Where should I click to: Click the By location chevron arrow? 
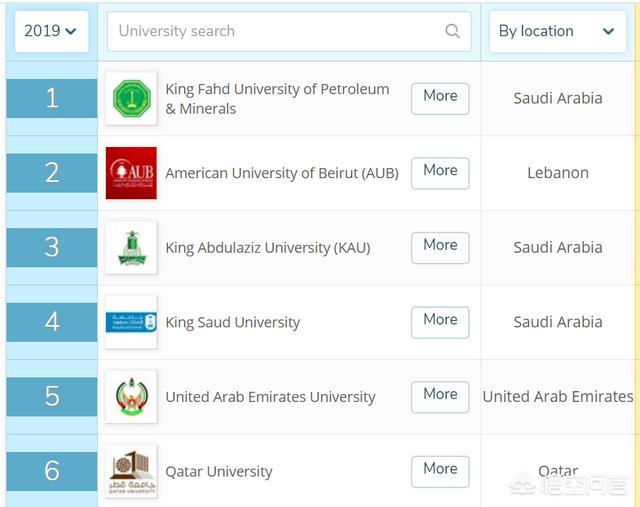coord(608,31)
